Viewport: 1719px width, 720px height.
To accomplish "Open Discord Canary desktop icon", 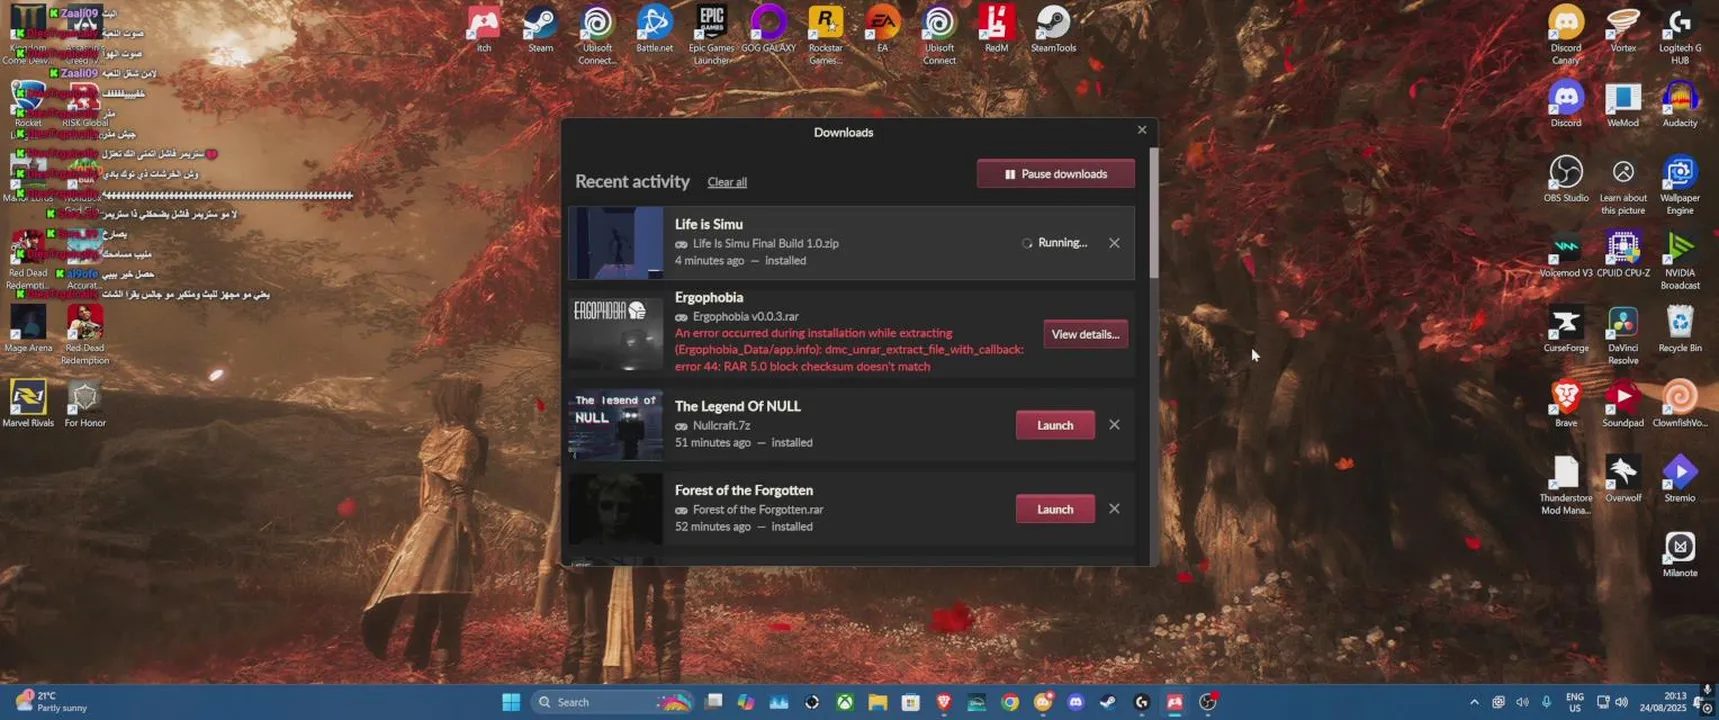I will pos(1566,34).
